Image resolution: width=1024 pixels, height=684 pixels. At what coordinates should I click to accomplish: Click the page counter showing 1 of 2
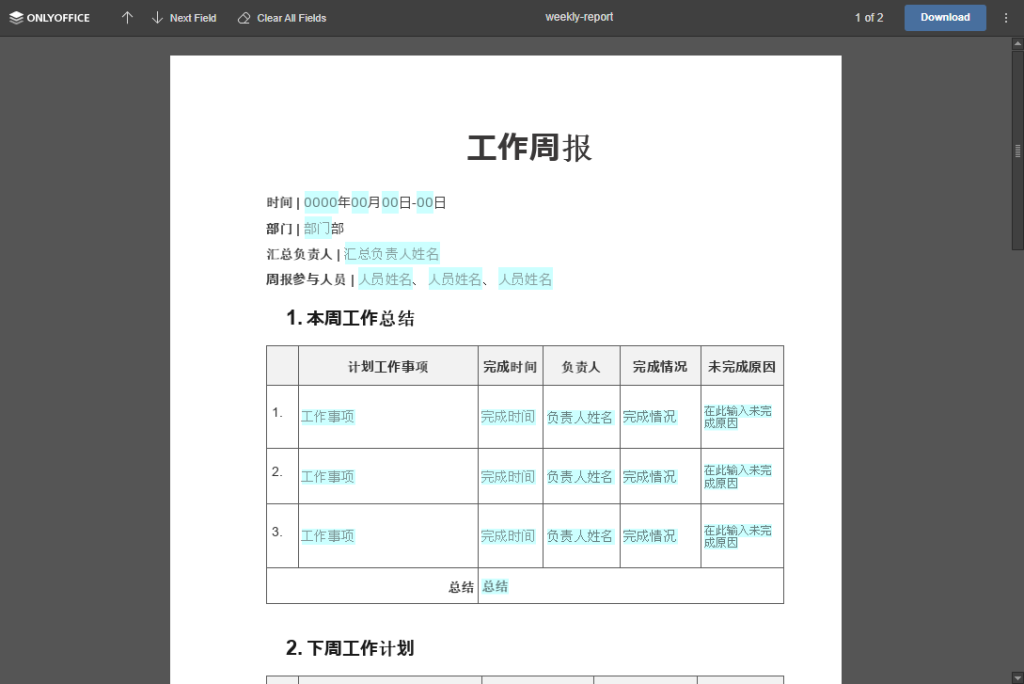[868, 17]
